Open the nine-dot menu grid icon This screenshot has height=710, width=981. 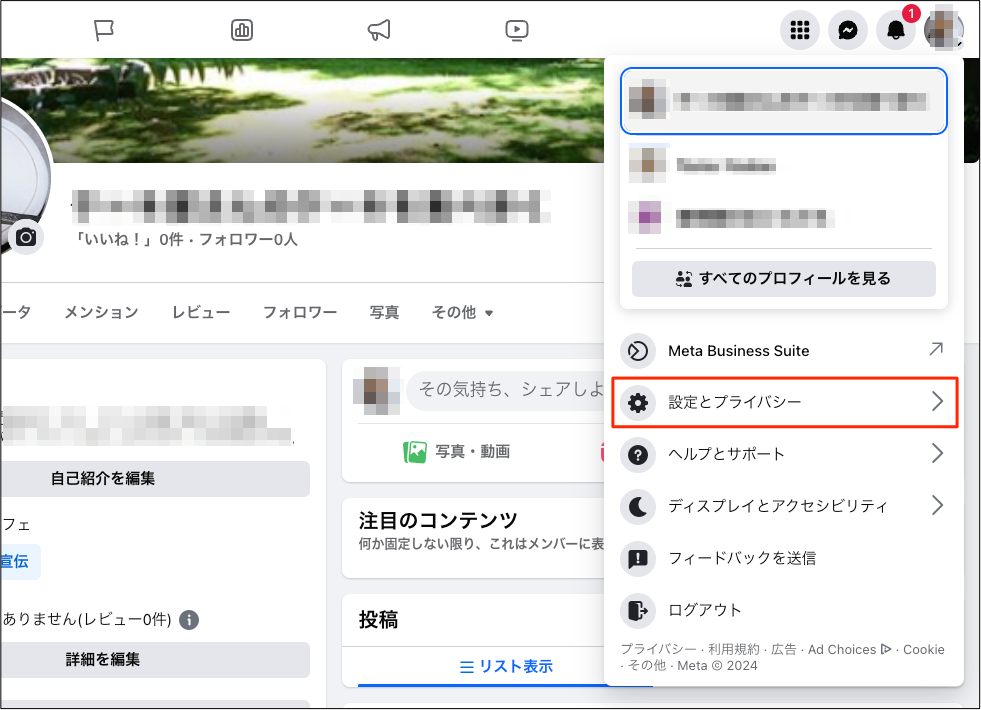[x=800, y=30]
